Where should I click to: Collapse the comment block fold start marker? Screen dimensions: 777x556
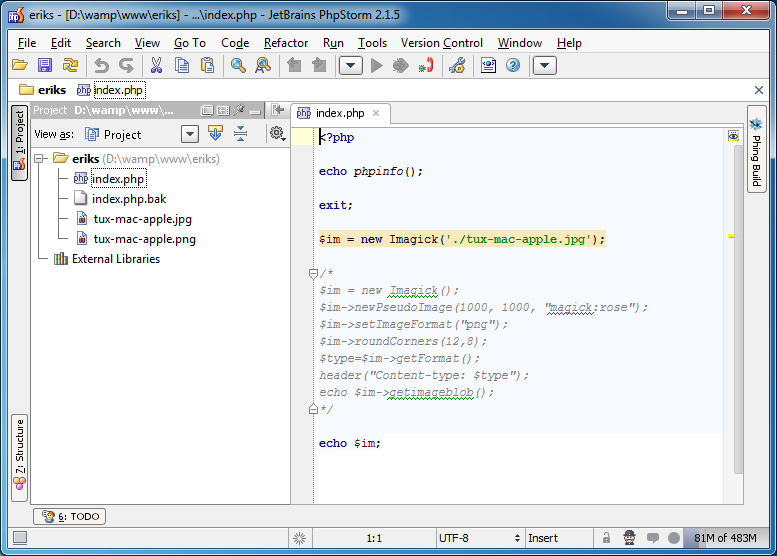(313, 273)
